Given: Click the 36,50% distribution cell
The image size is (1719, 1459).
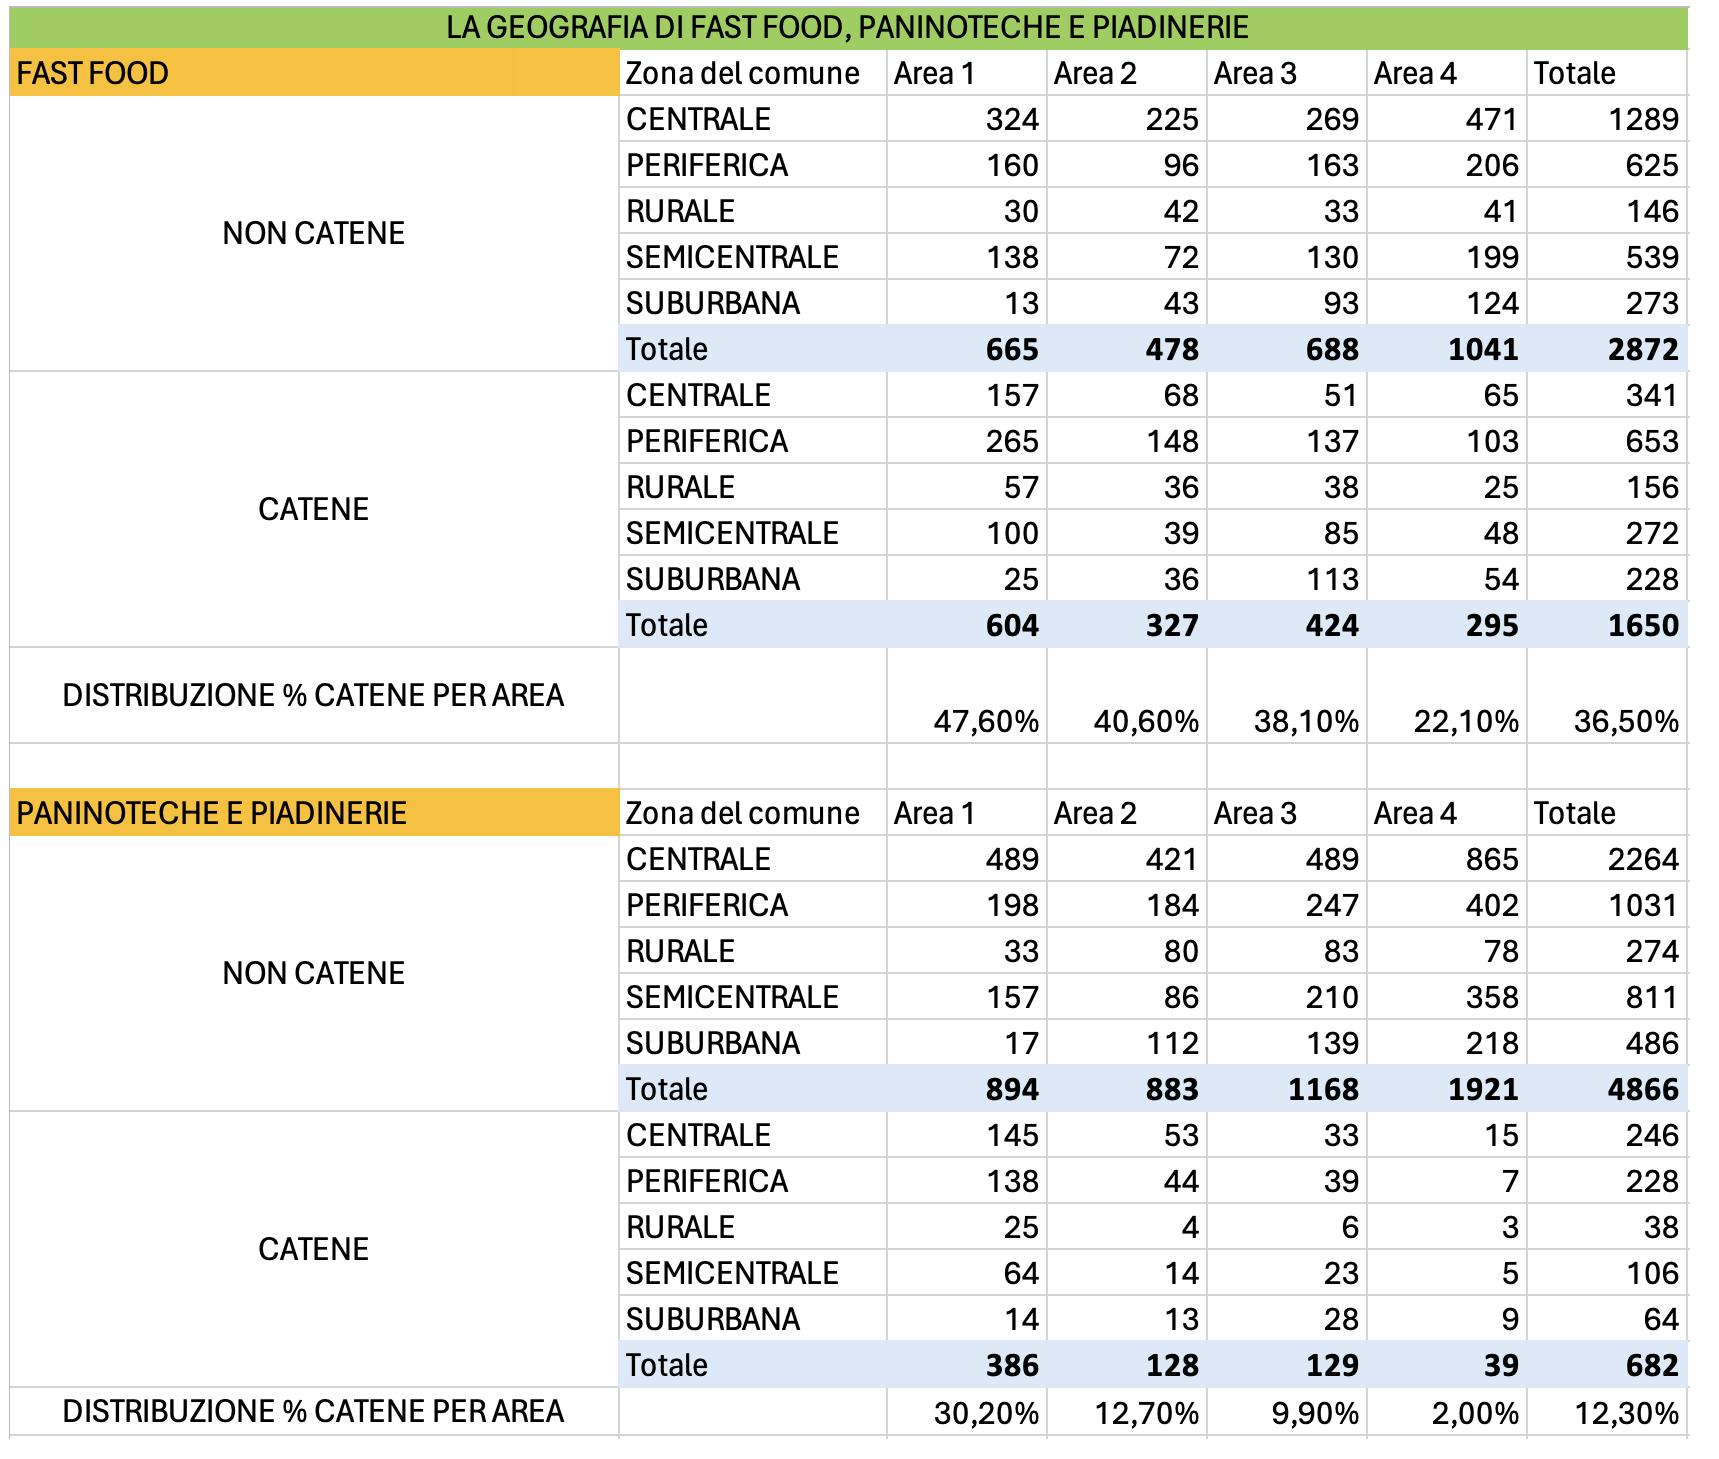Looking at the screenshot, I should 1607,696.
